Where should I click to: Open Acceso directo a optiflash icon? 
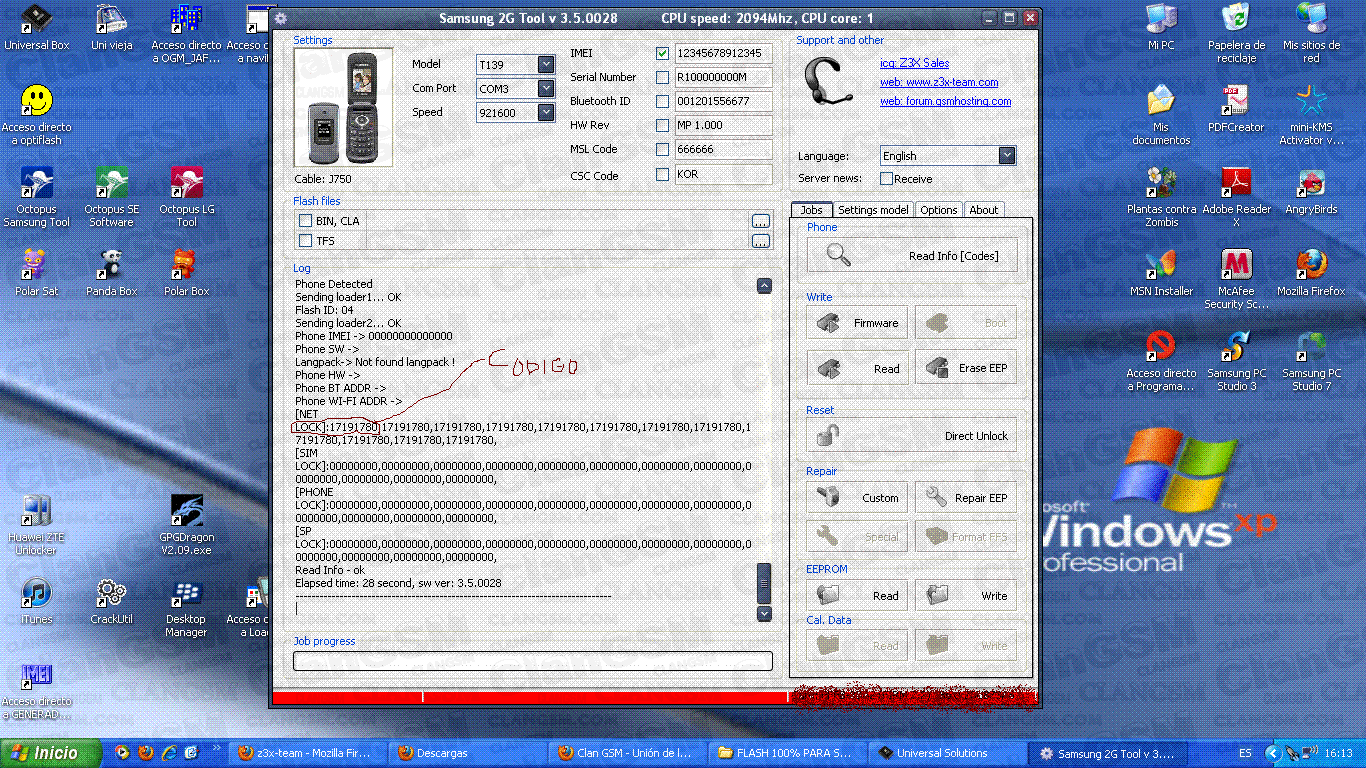tap(37, 115)
